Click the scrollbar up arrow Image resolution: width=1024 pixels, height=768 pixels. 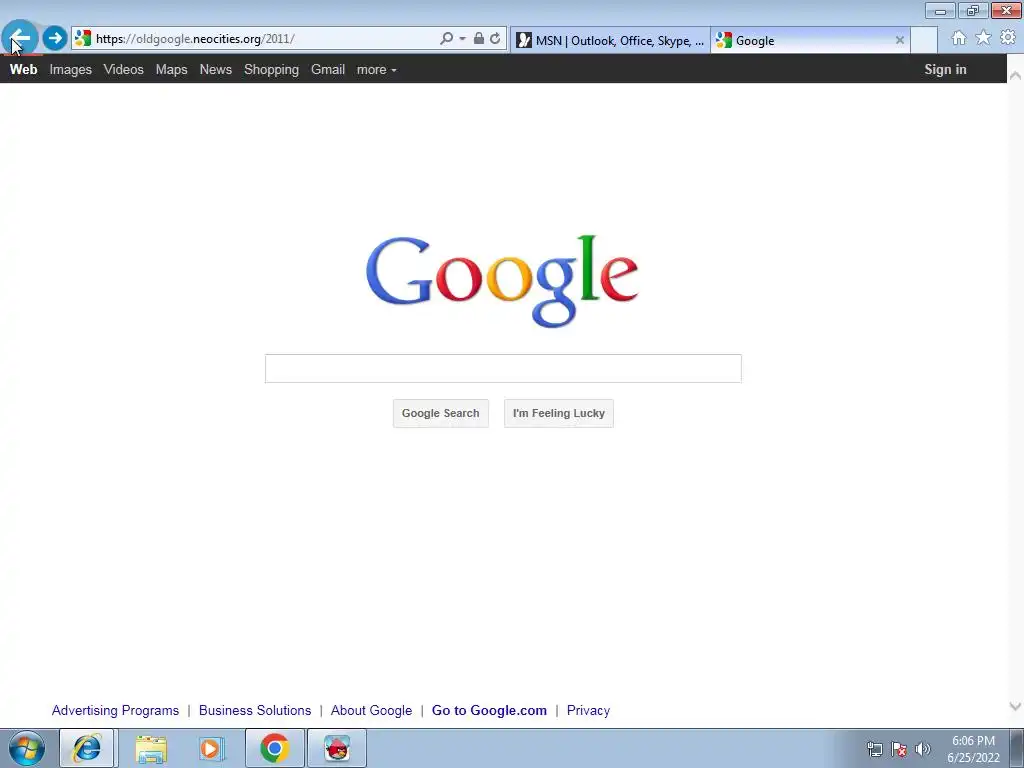1016,75
